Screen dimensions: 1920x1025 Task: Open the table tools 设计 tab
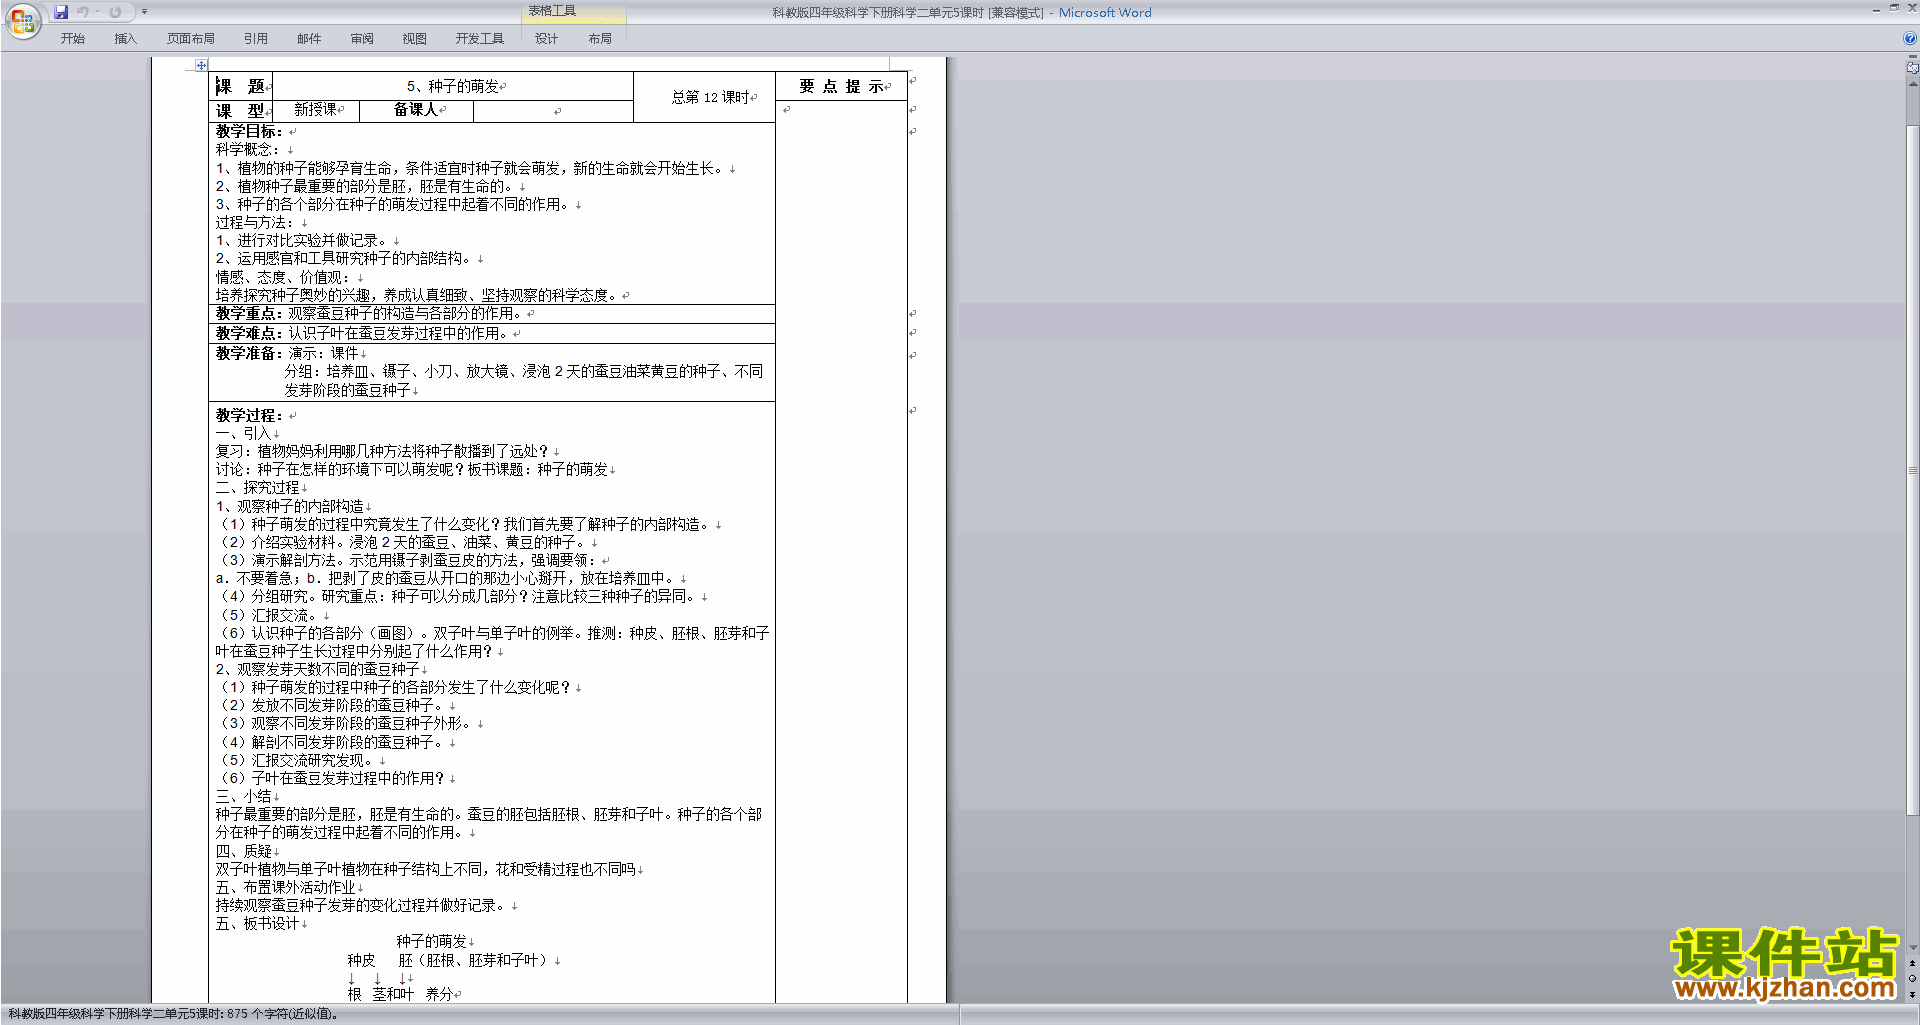[546, 39]
